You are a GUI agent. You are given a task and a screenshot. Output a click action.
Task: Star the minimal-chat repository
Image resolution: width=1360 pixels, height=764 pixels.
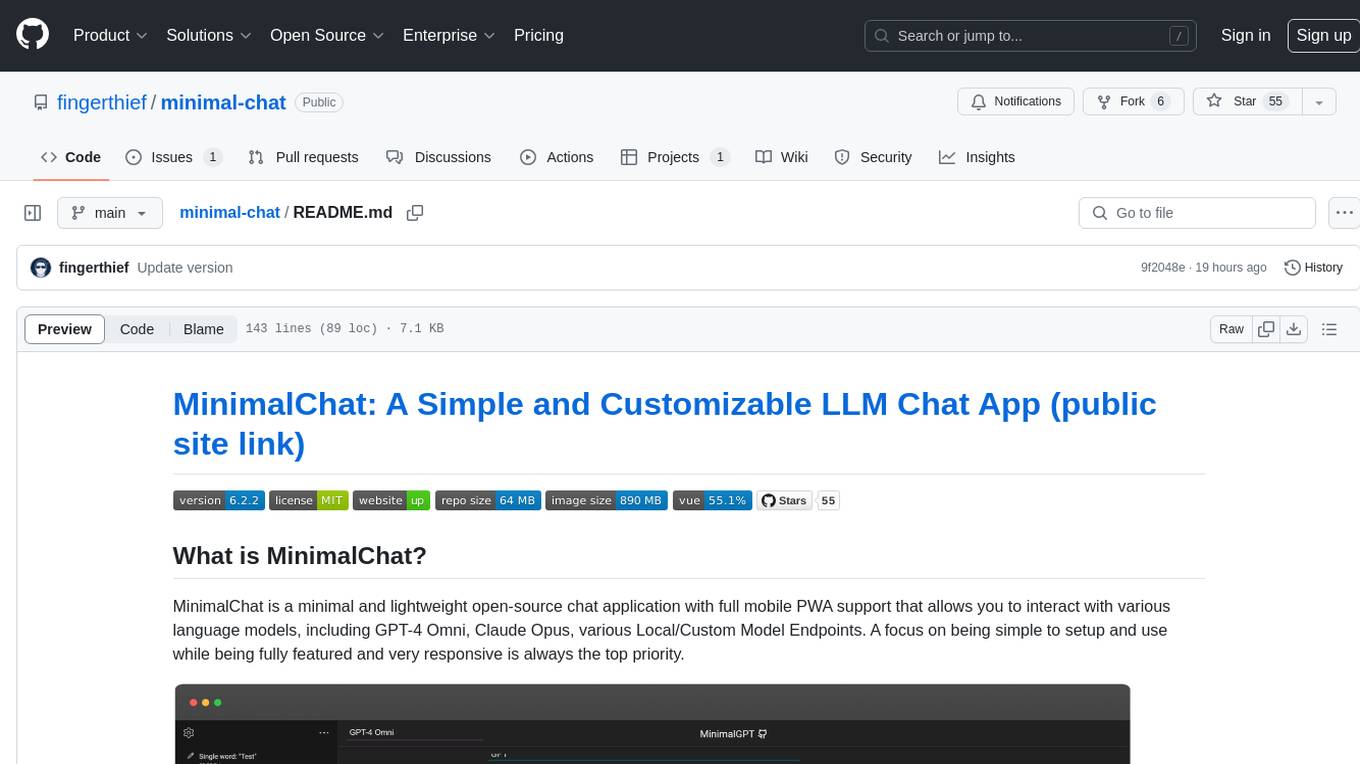[1247, 102]
